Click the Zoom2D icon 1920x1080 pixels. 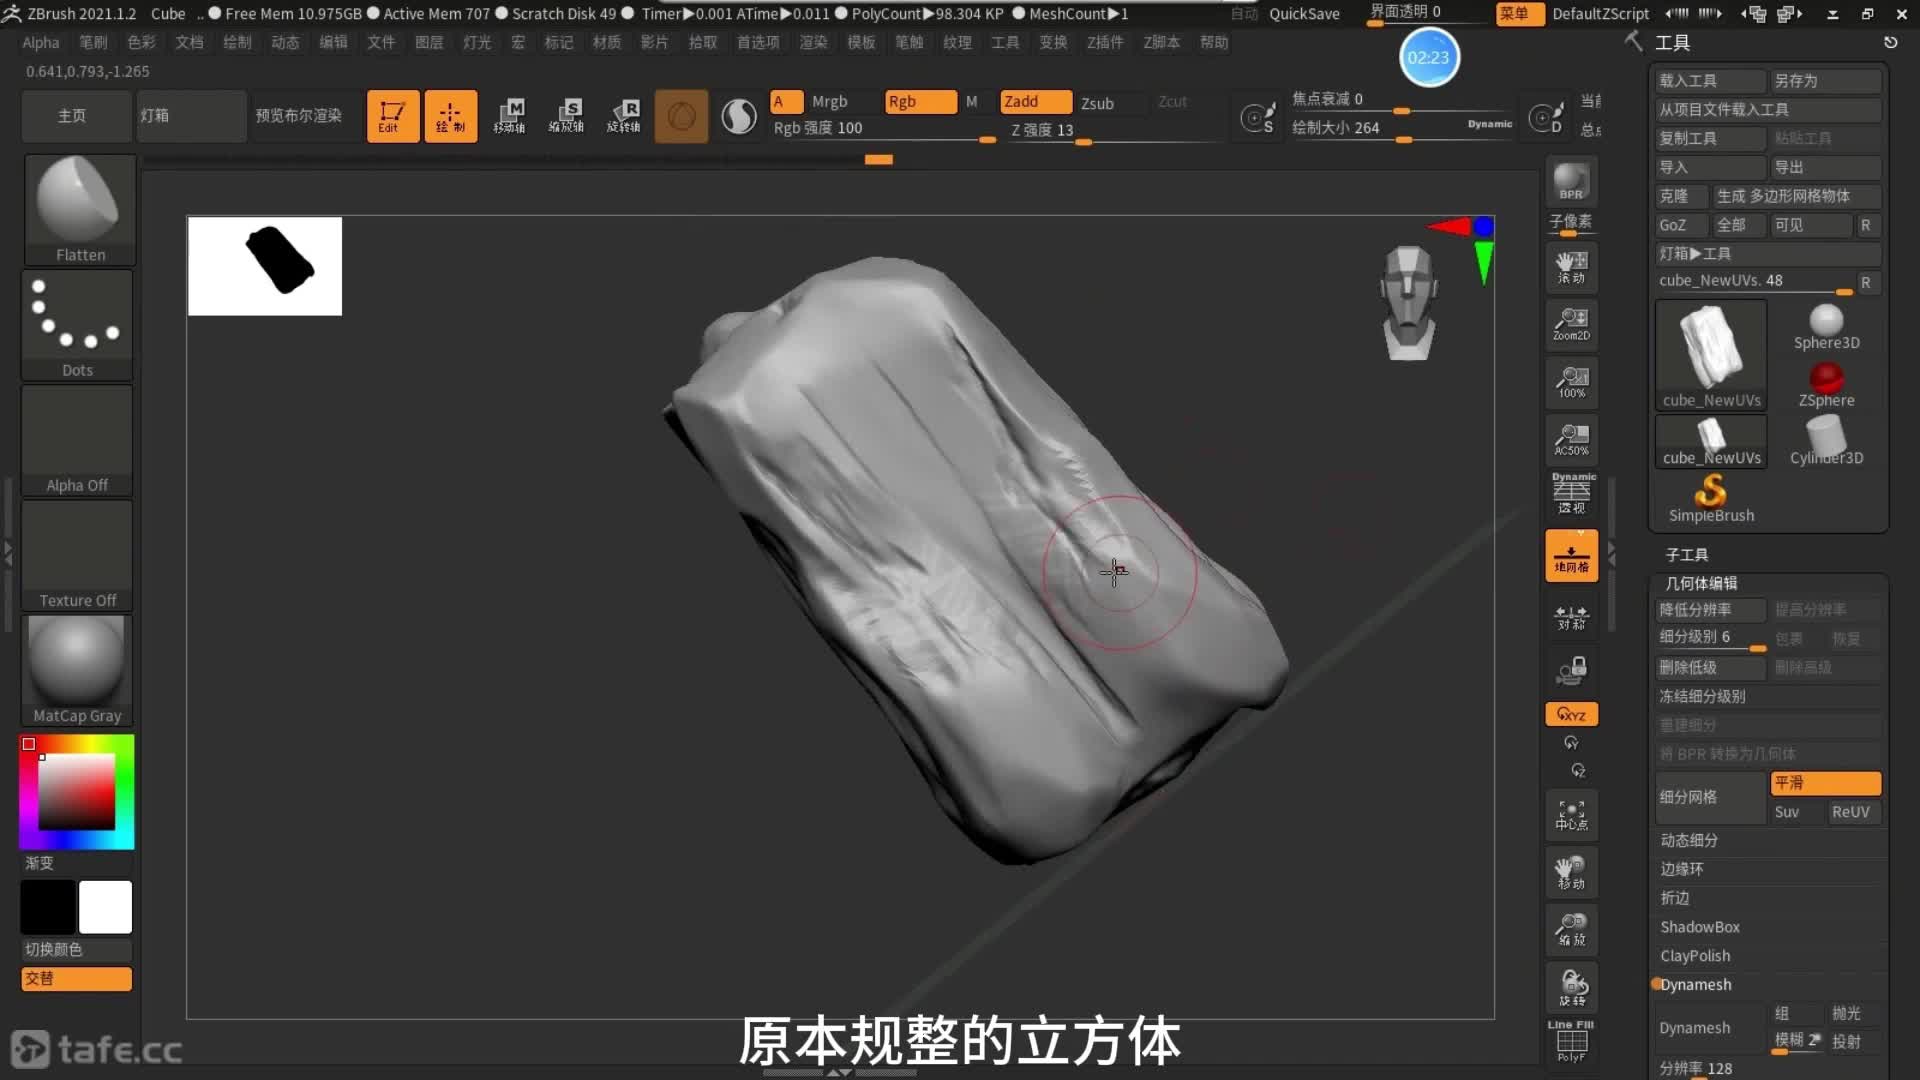coord(1571,324)
